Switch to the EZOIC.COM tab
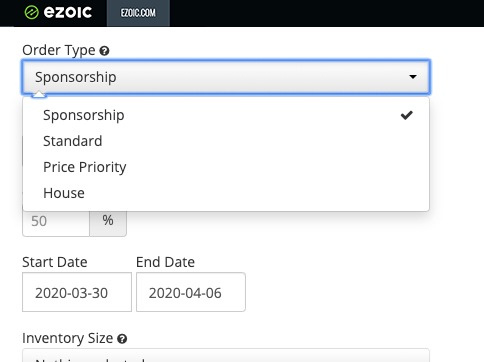This screenshot has width=484, height=362. (138, 13)
